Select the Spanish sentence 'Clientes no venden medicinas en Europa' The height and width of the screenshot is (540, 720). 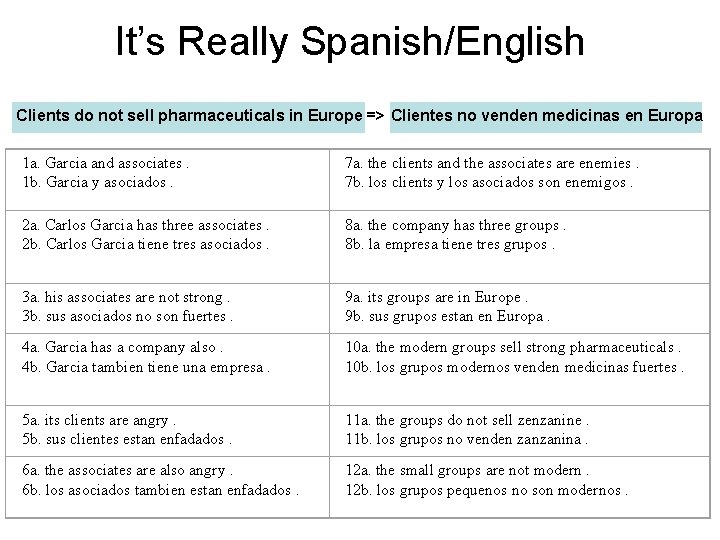(x=546, y=116)
